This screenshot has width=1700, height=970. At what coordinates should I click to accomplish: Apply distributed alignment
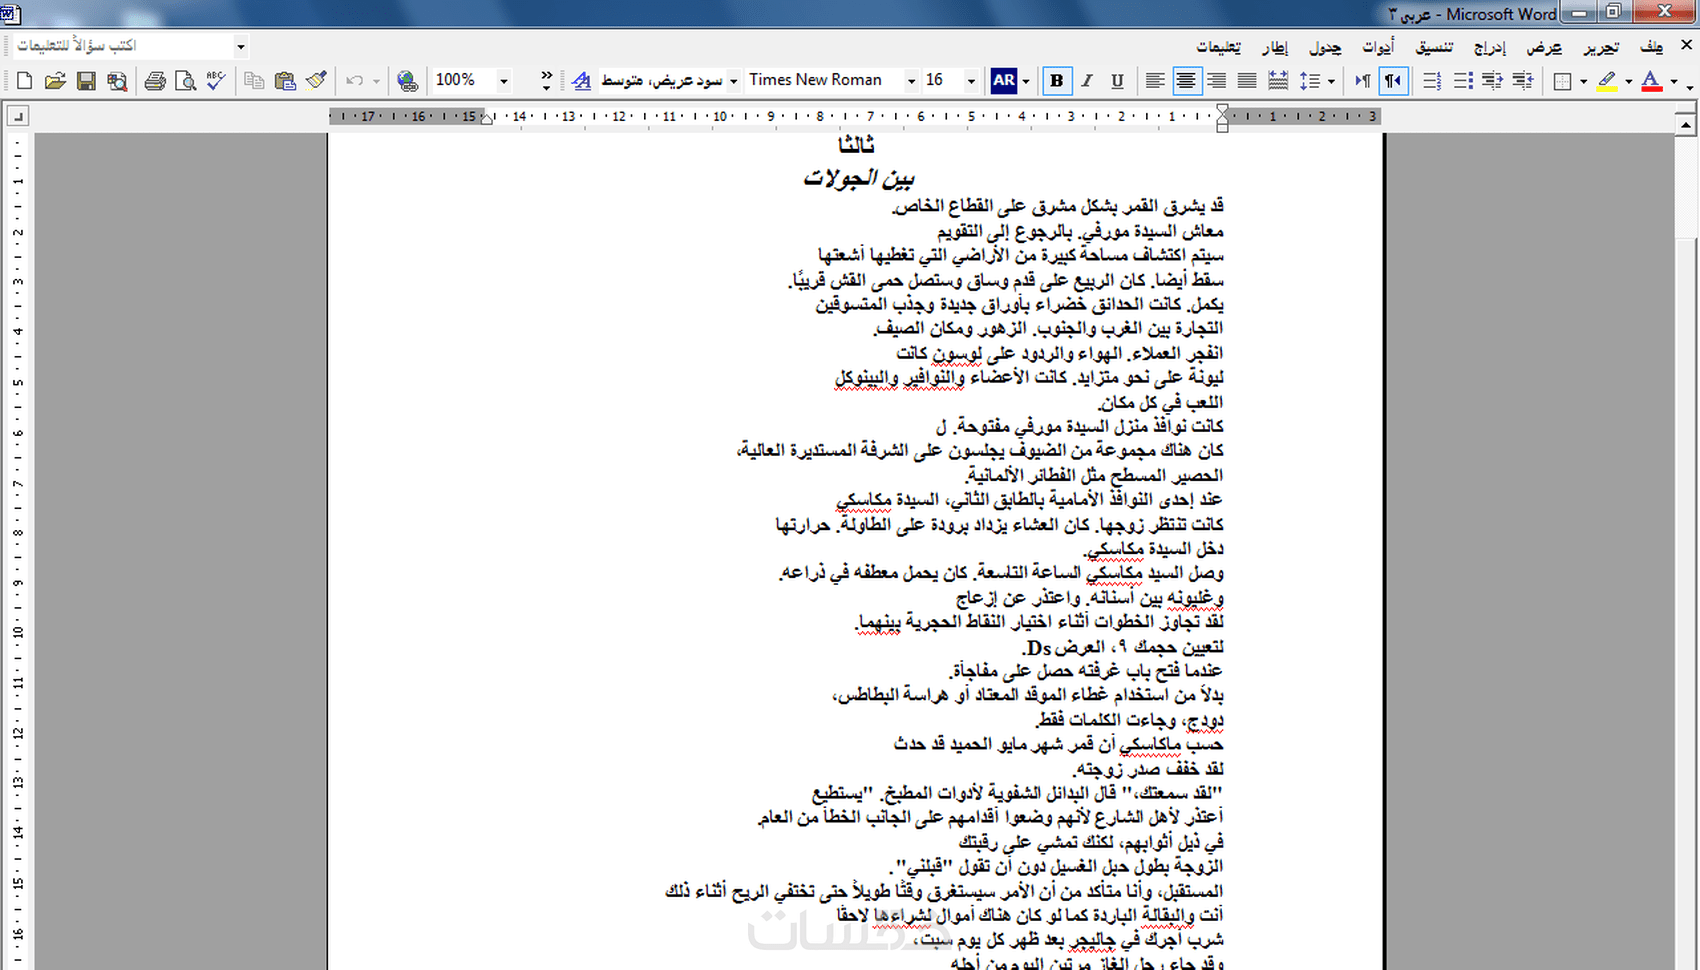click(x=1278, y=81)
